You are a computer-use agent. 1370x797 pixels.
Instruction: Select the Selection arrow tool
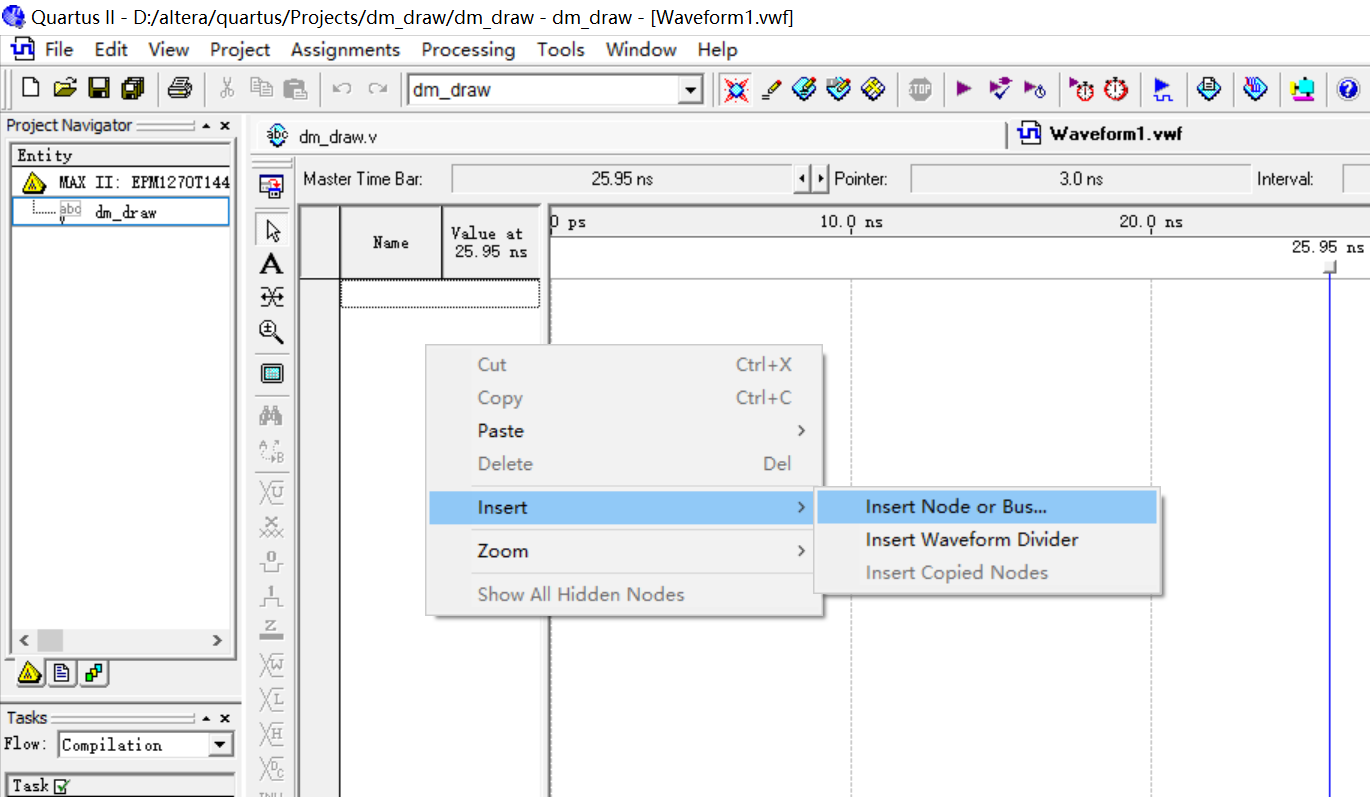click(x=271, y=231)
